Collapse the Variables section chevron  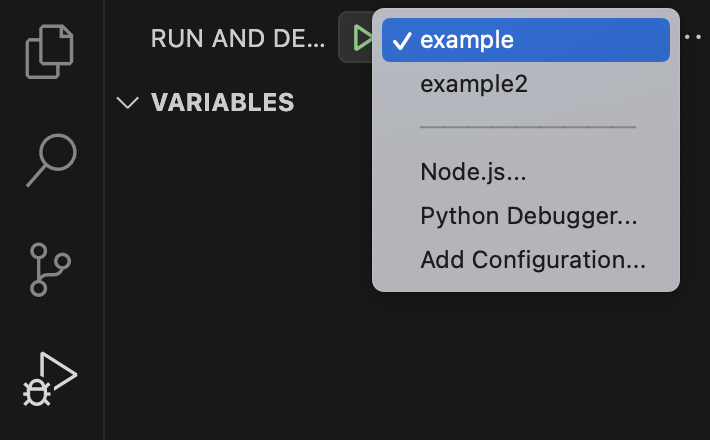tap(127, 102)
